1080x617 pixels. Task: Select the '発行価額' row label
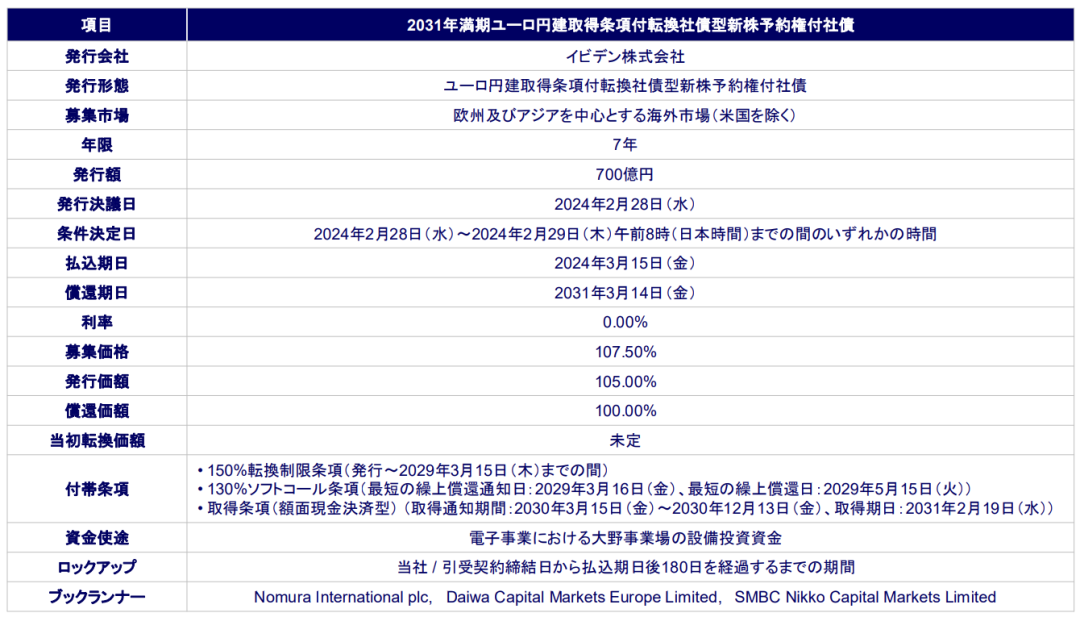click(96, 381)
